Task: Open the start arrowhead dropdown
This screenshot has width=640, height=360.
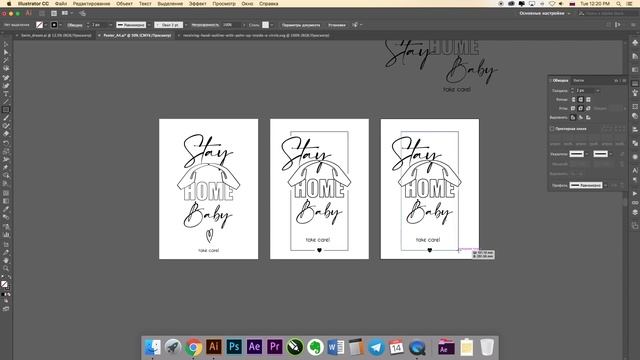Action: 587,154
